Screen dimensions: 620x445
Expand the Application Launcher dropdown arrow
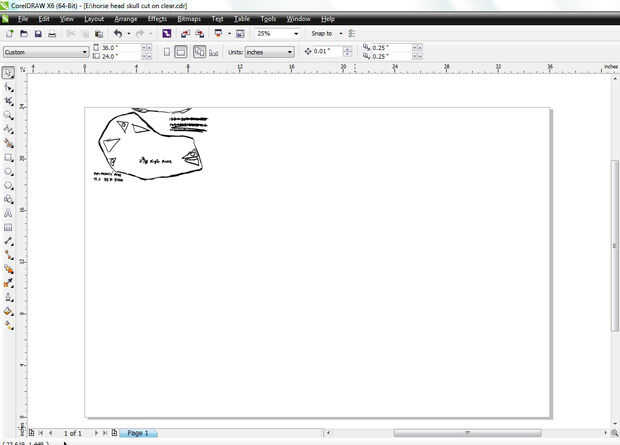click(229, 34)
